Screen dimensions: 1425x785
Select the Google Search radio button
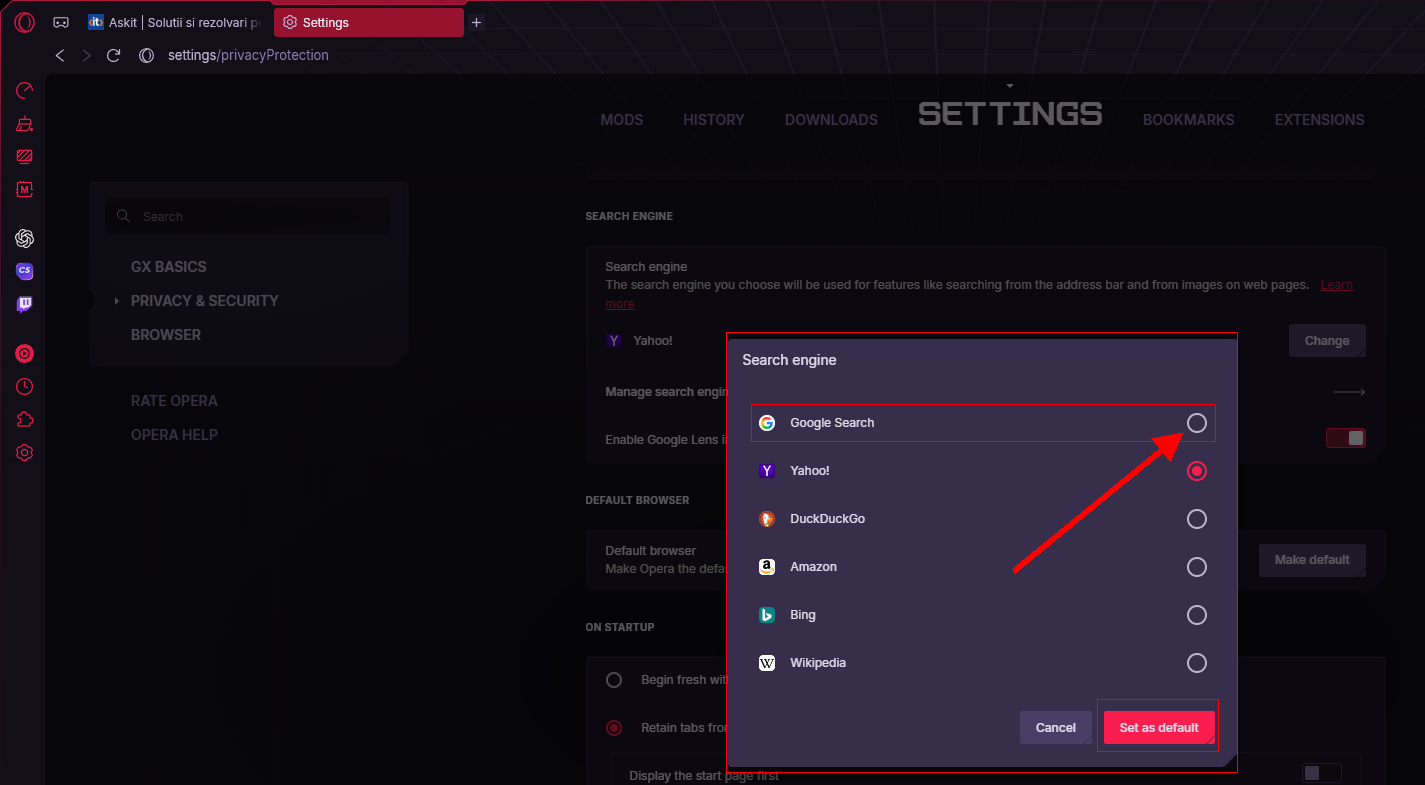pyautogui.click(x=1196, y=423)
